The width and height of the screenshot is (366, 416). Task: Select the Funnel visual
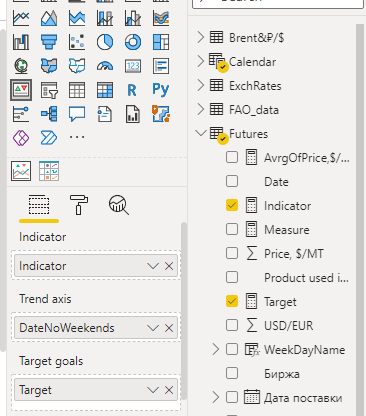click(49, 42)
